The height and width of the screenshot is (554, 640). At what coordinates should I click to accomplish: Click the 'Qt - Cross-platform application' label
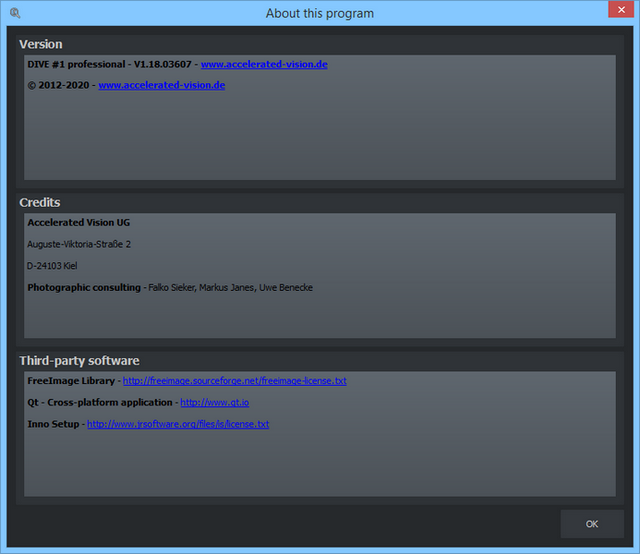click(100, 402)
